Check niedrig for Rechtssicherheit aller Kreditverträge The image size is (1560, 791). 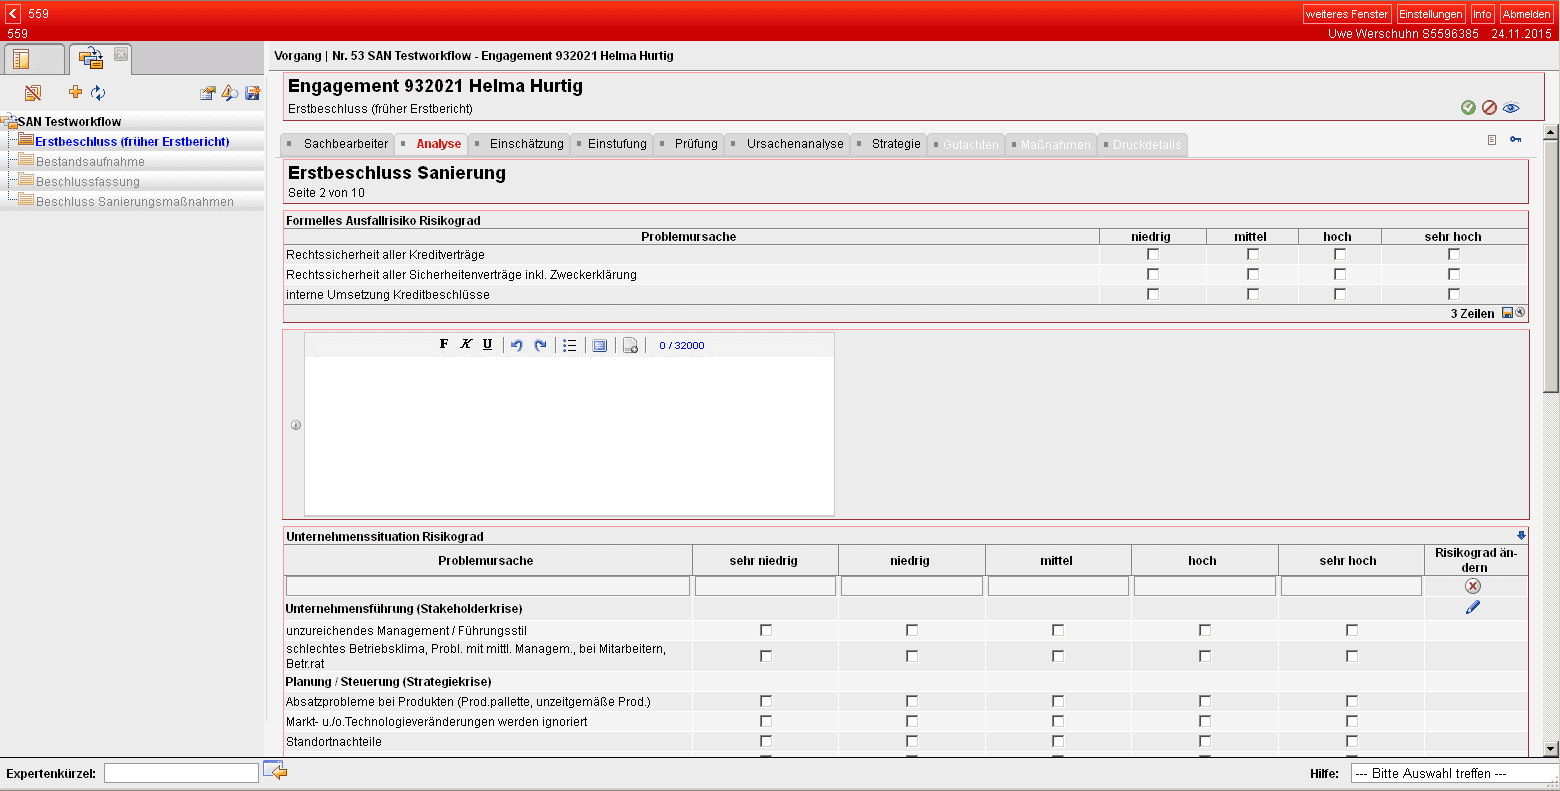[1153, 254]
